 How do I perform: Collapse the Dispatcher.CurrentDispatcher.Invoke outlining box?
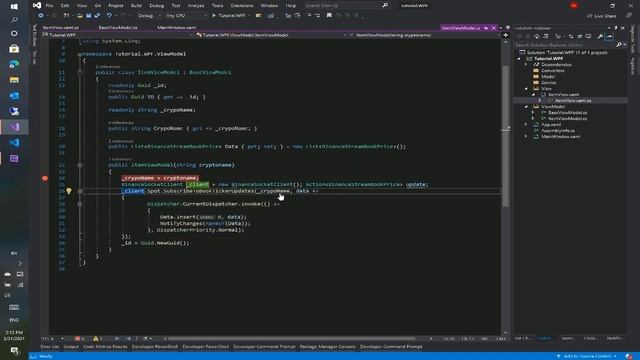coord(80,204)
